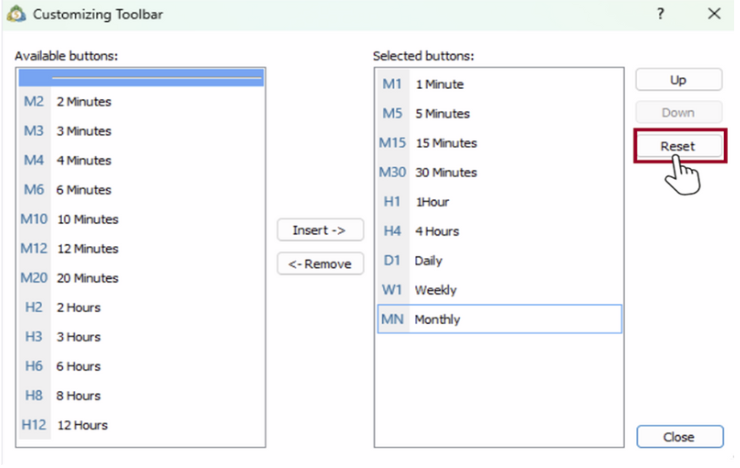The height and width of the screenshot is (468, 740).
Task: Pick the D1 Daily icon
Action: click(392, 260)
